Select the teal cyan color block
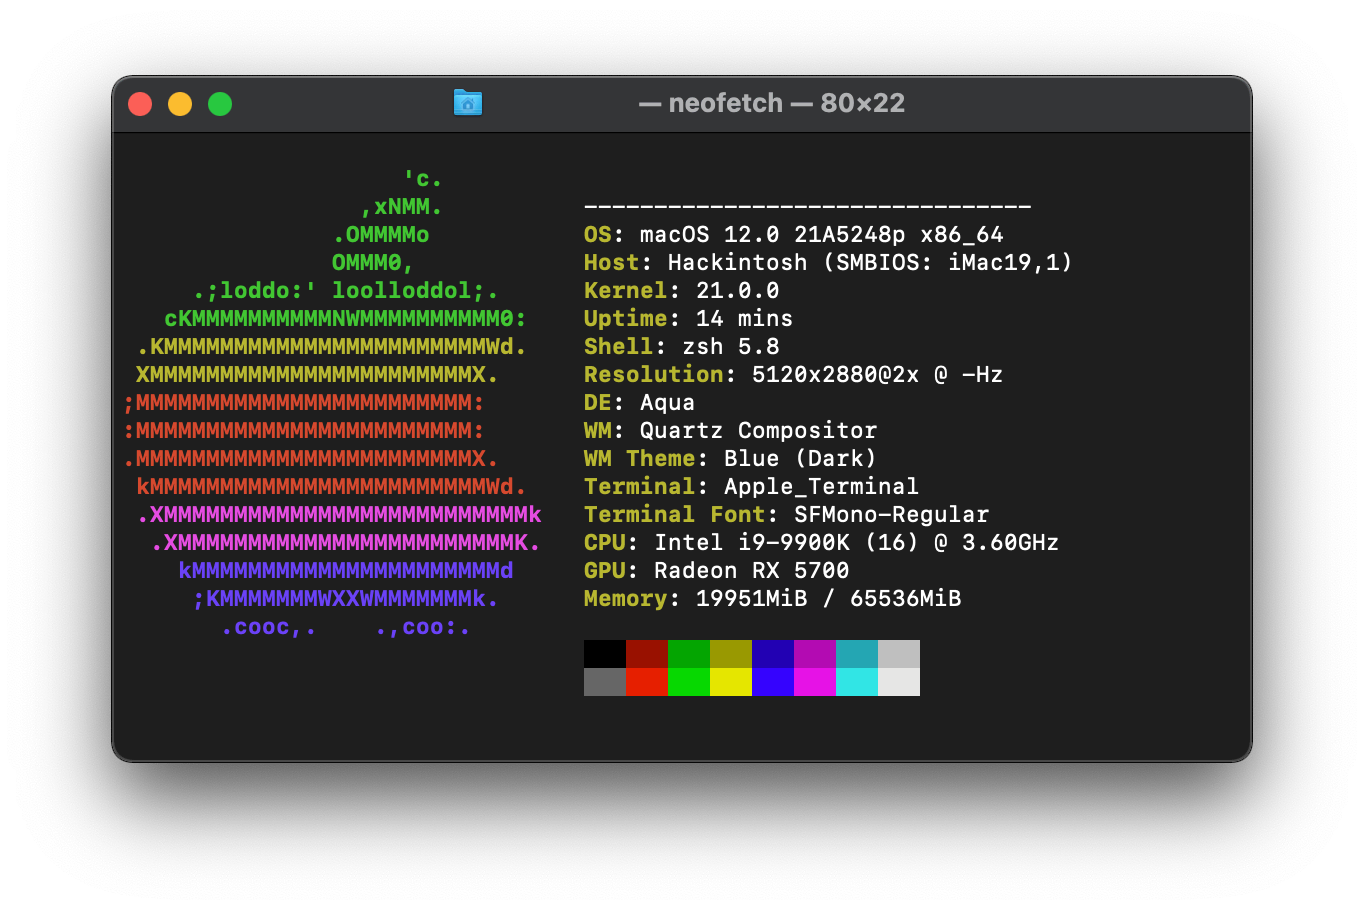This screenshot has height=910, width=1364. (x=857, y=654)
